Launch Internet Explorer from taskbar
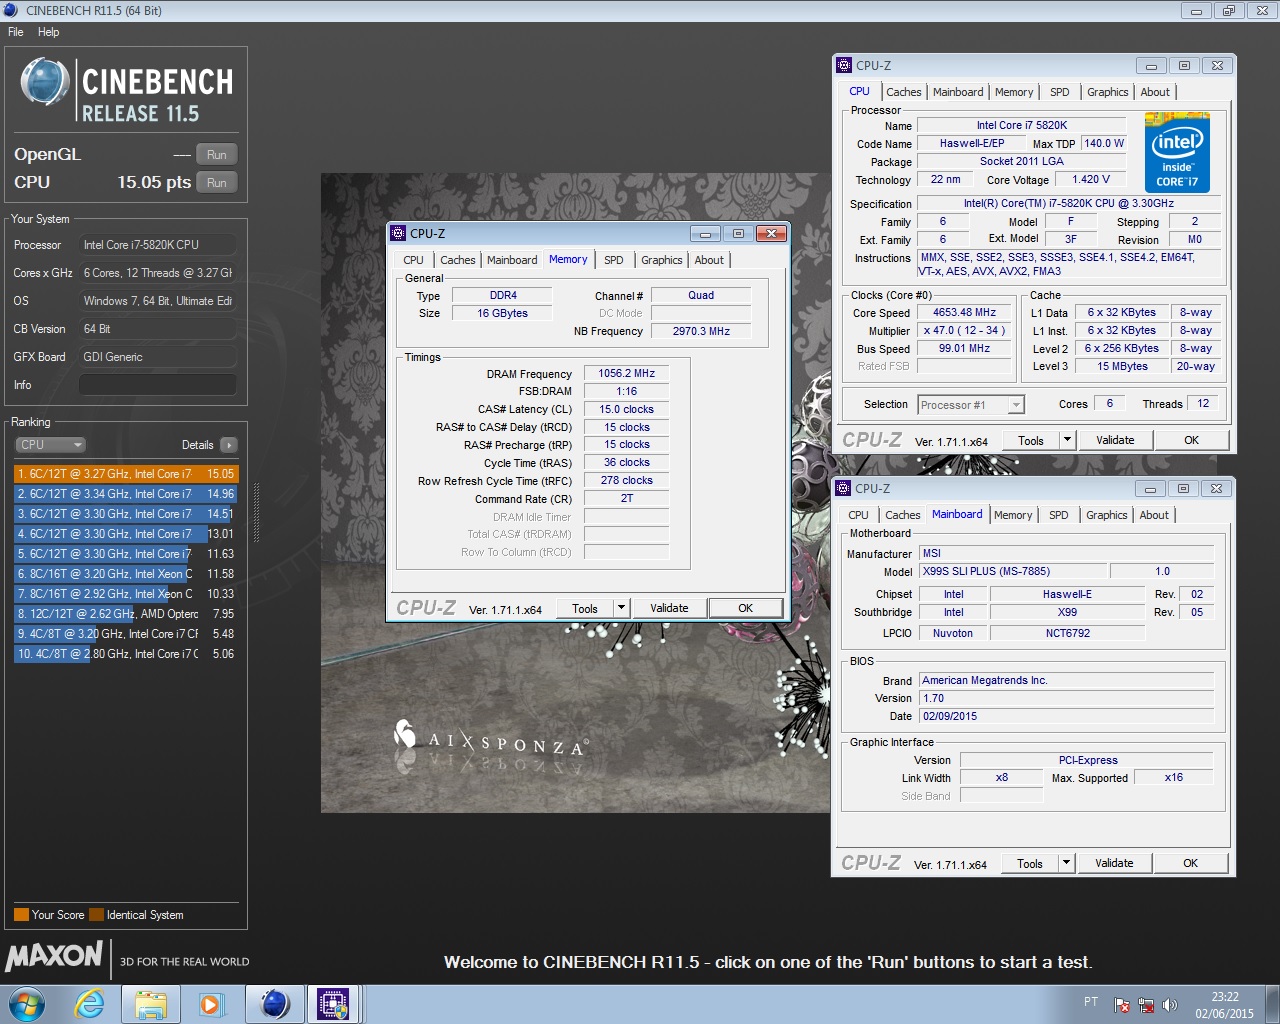The image size is (1280, 1024). (90, 1004)
